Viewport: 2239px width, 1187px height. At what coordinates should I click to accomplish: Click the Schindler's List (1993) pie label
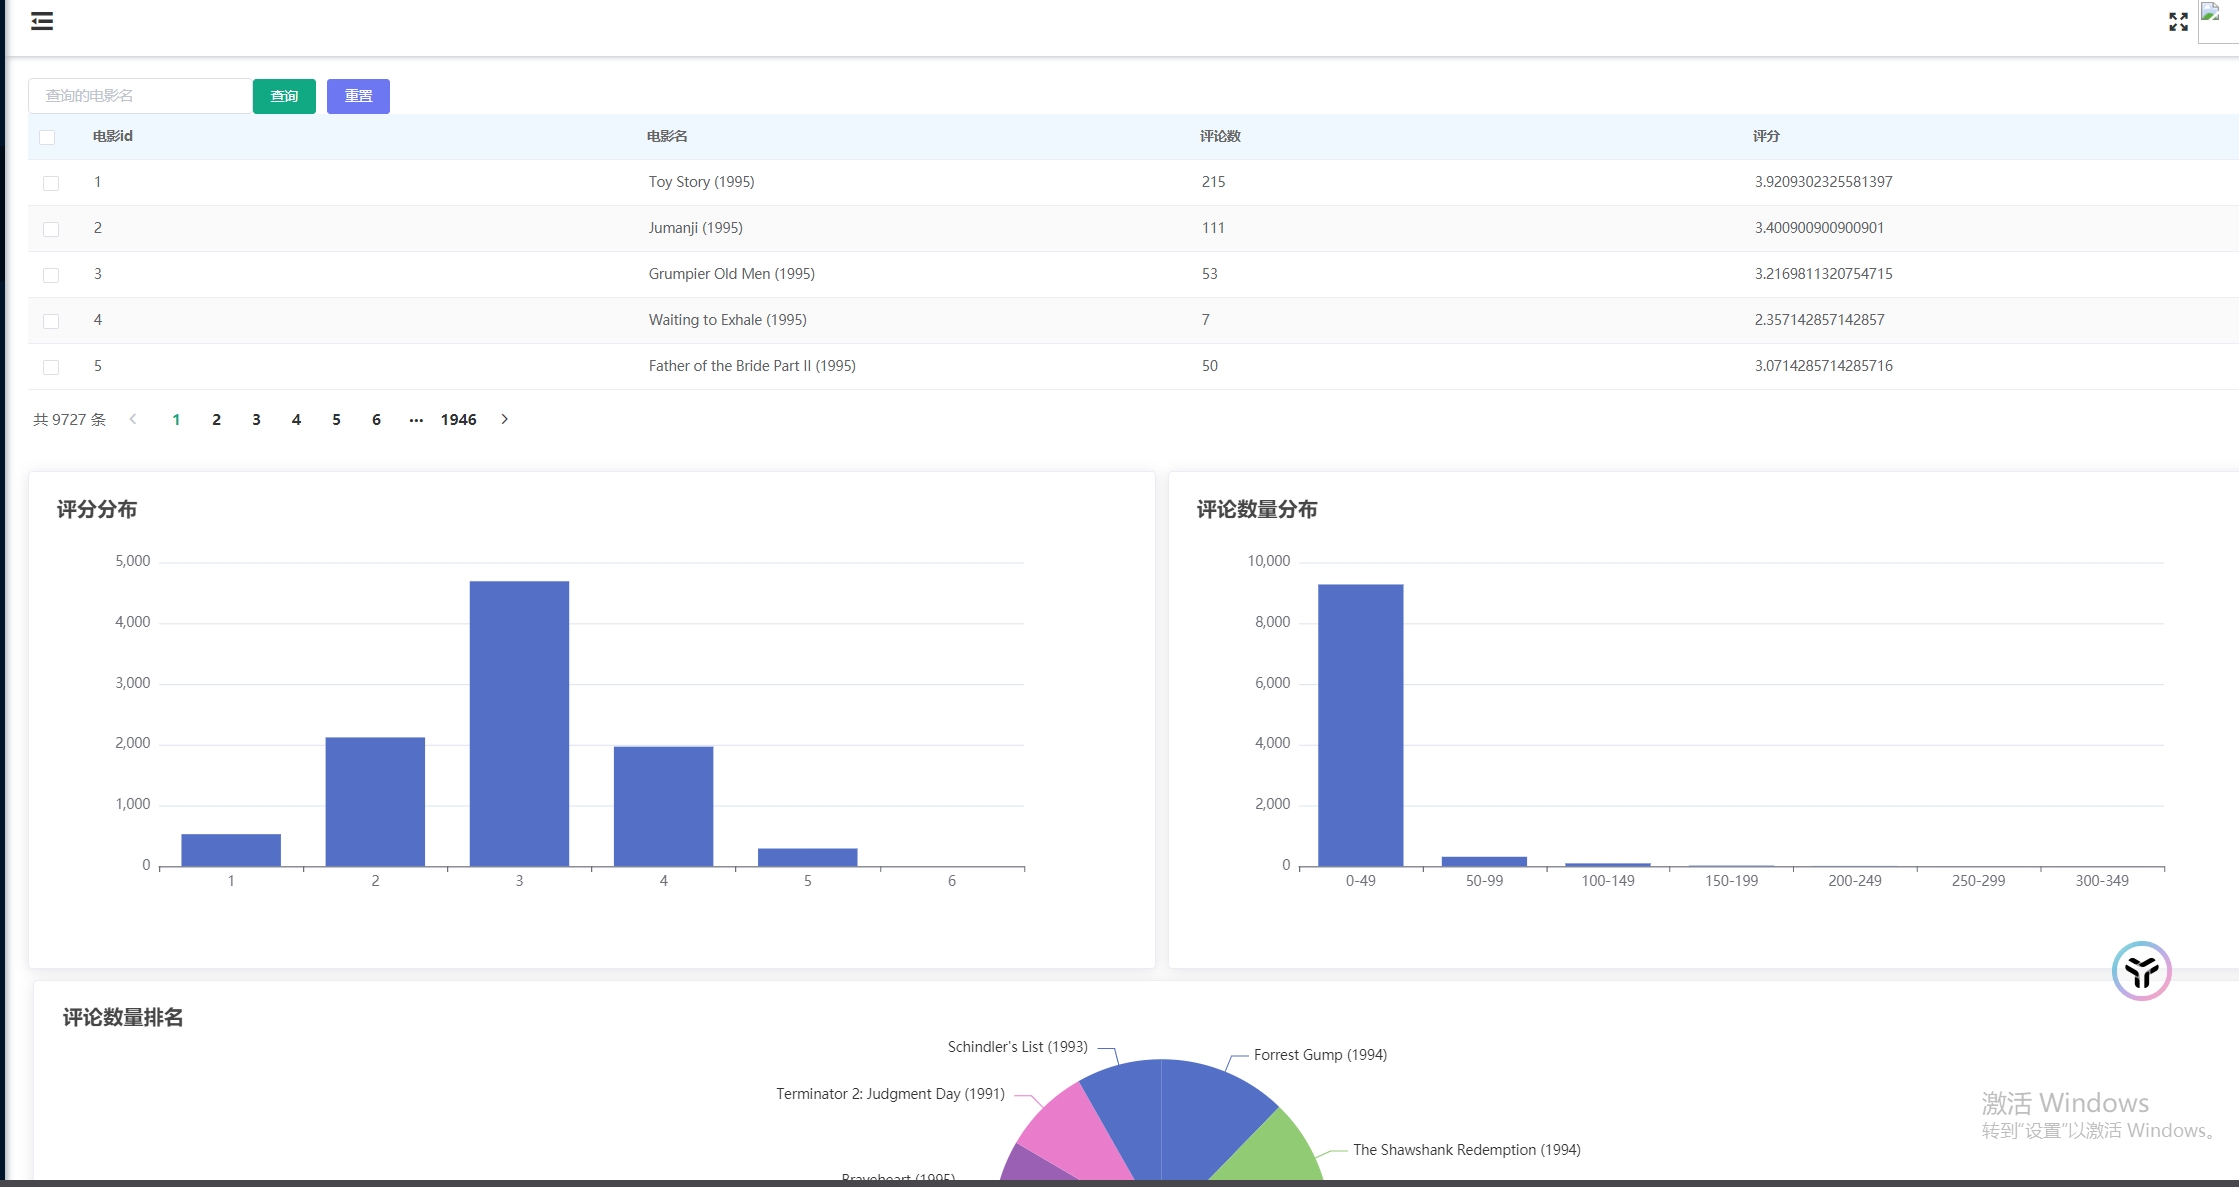click(x=1017, y=1047)
